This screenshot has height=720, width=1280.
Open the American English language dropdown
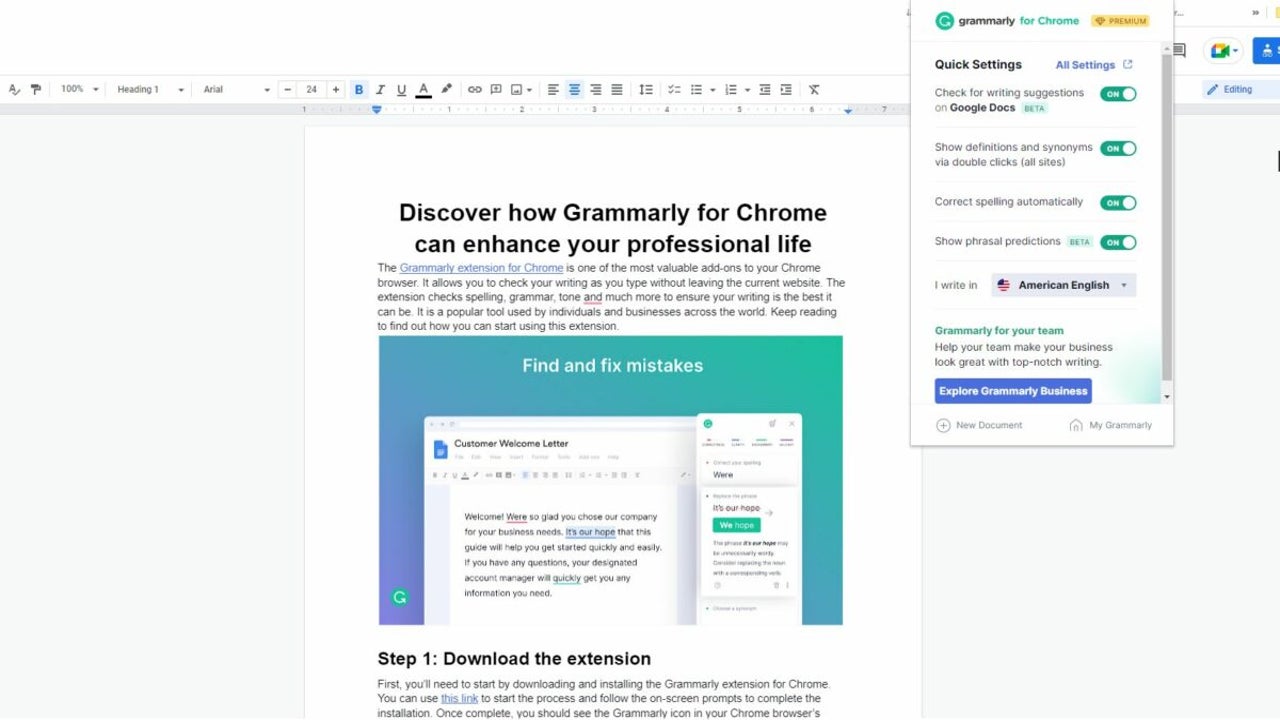coord(1064,285)
